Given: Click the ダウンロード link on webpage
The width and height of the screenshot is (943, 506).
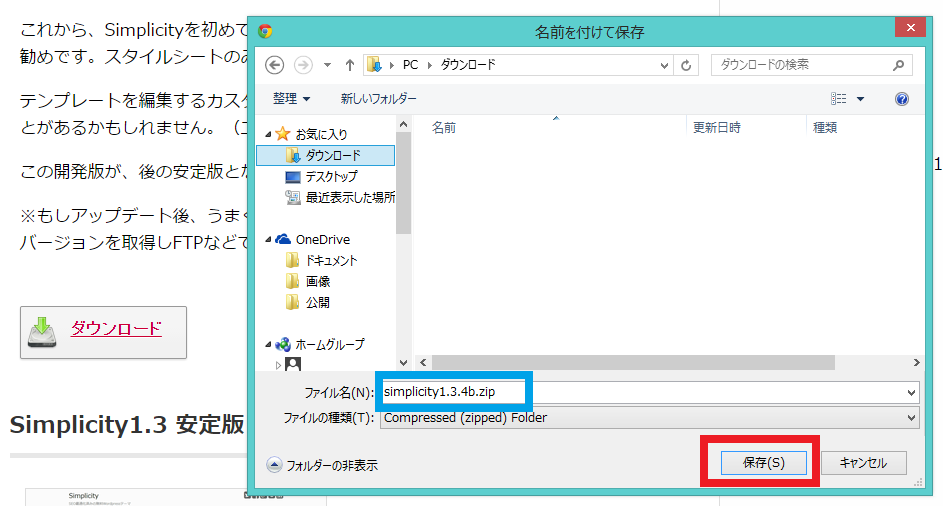Looking at the screenshot, I should [116, 329].
